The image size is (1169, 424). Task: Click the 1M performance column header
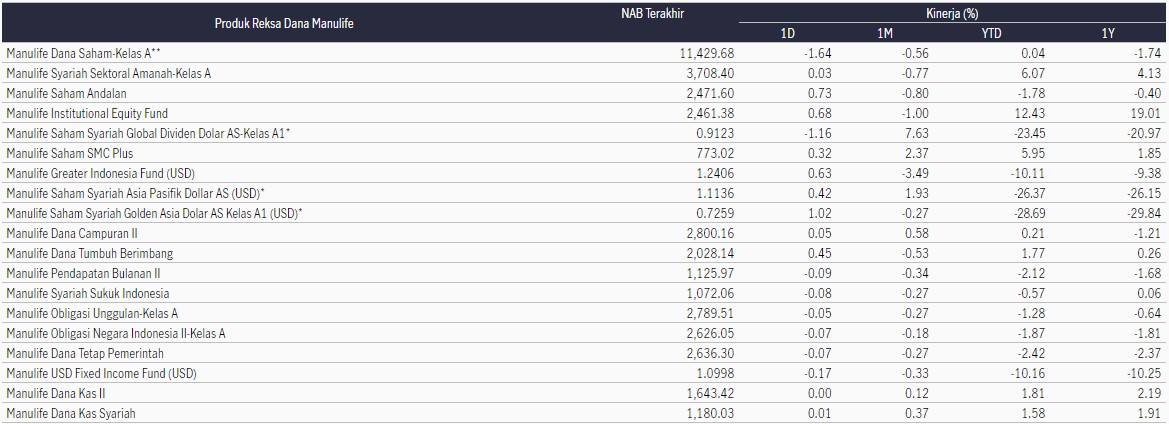point(886,34)
